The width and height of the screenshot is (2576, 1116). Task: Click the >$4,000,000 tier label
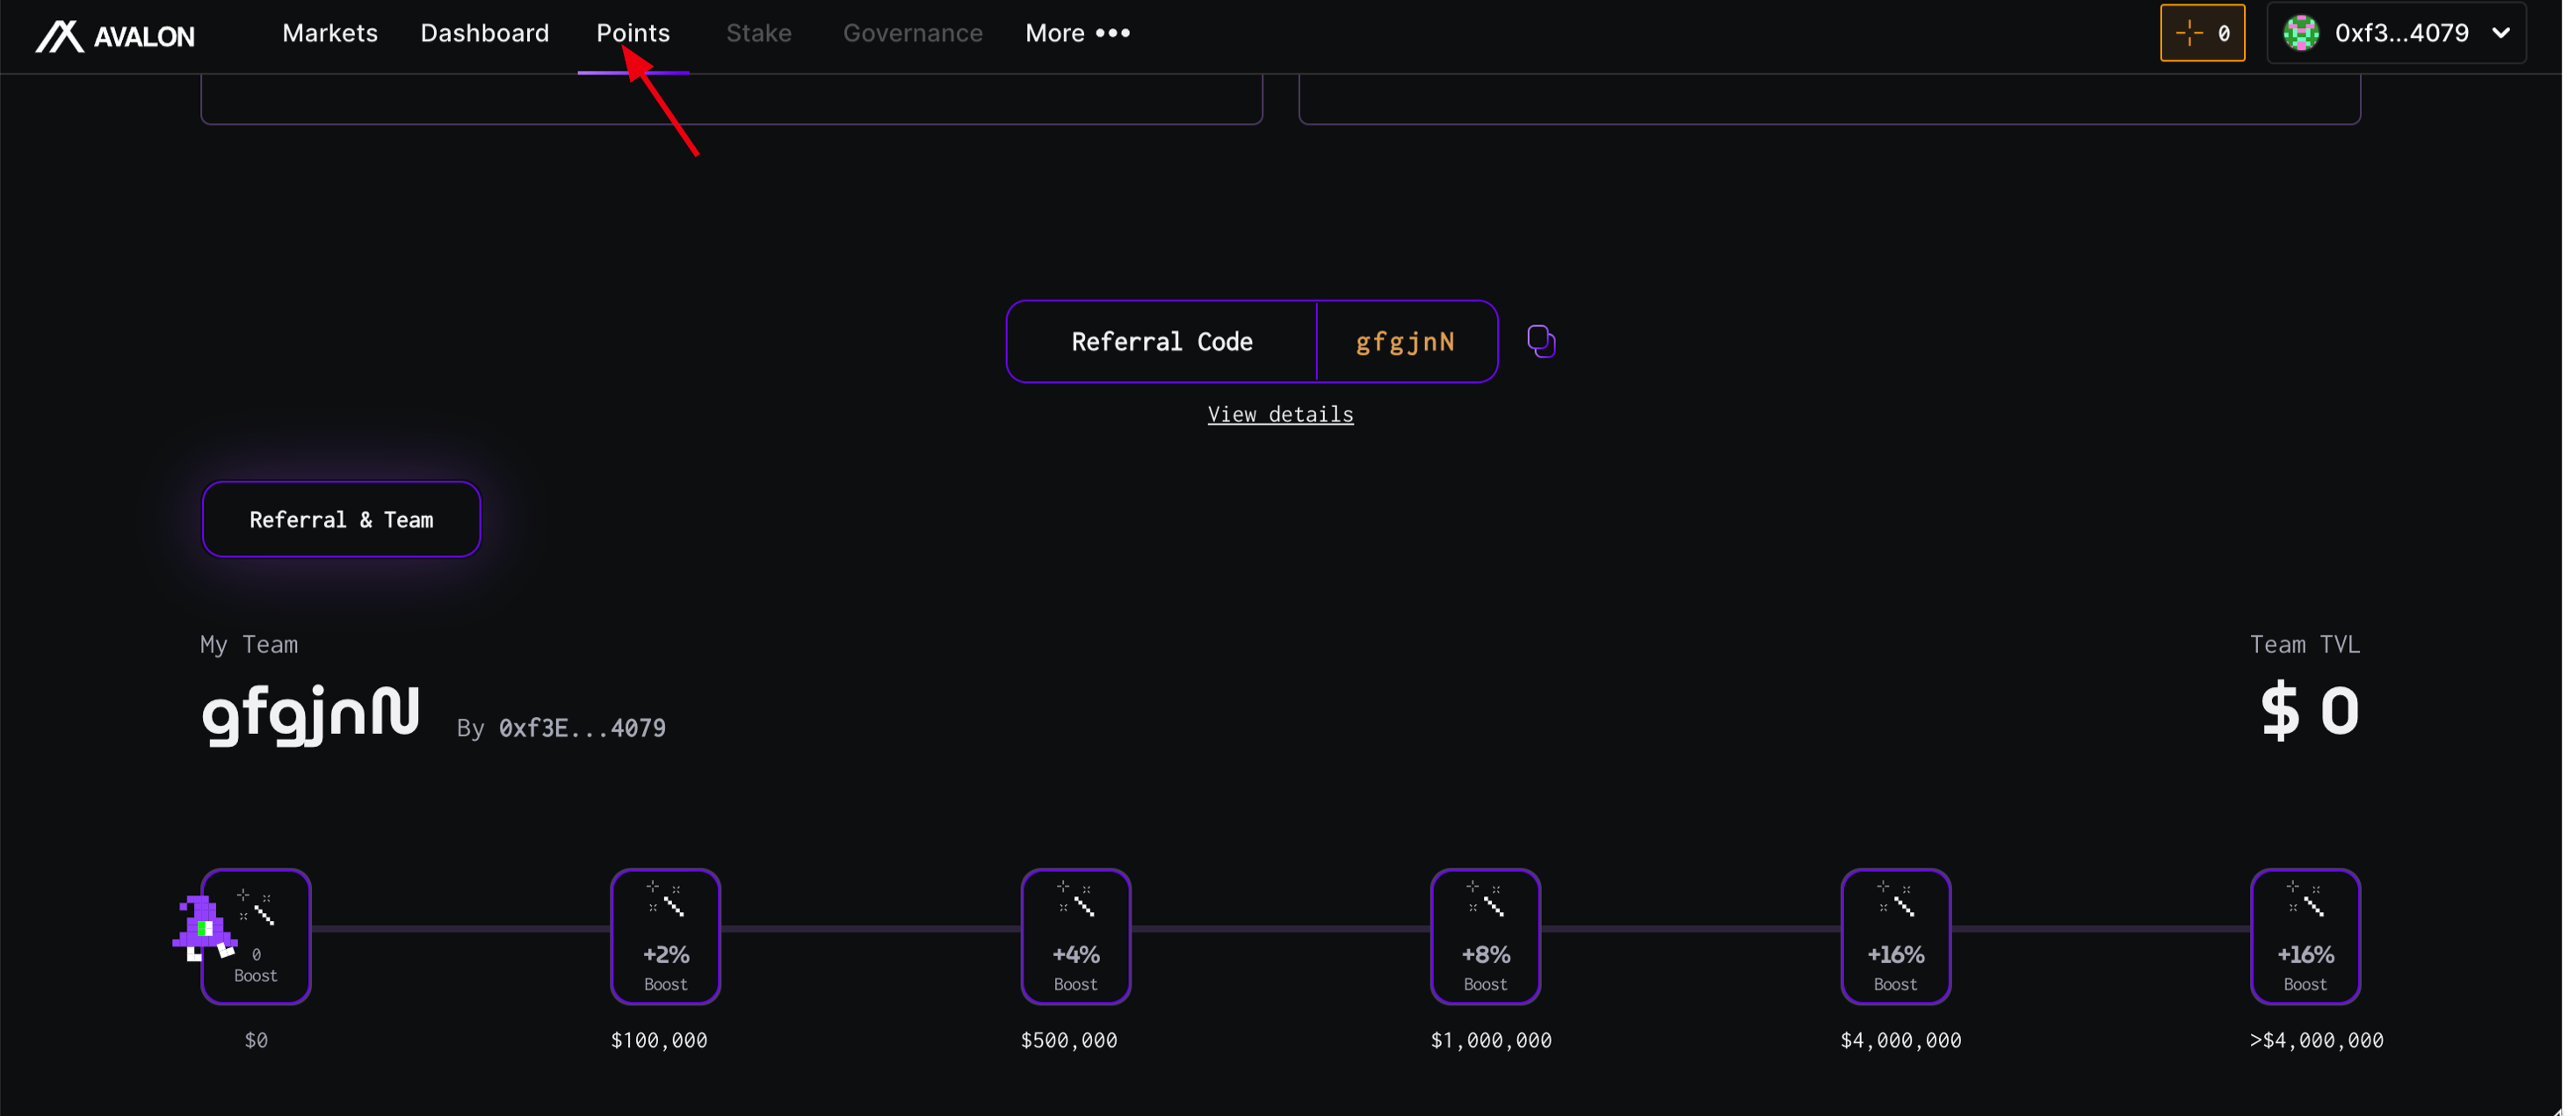[x=2317, y=1040]
